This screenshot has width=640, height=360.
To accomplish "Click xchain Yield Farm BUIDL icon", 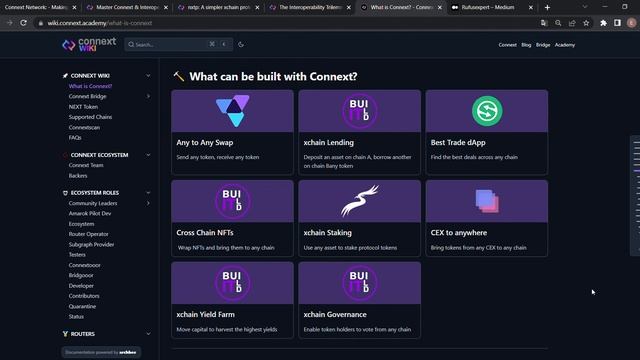I will coord(232,282).
